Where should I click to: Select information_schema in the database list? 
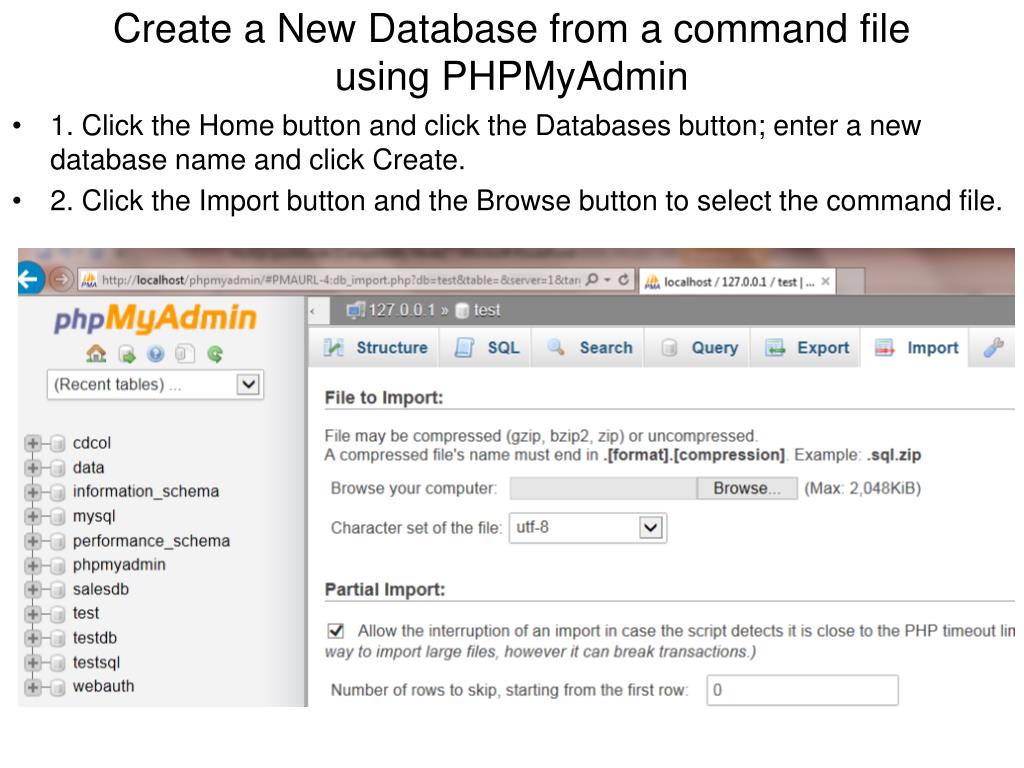click(146, 492)
